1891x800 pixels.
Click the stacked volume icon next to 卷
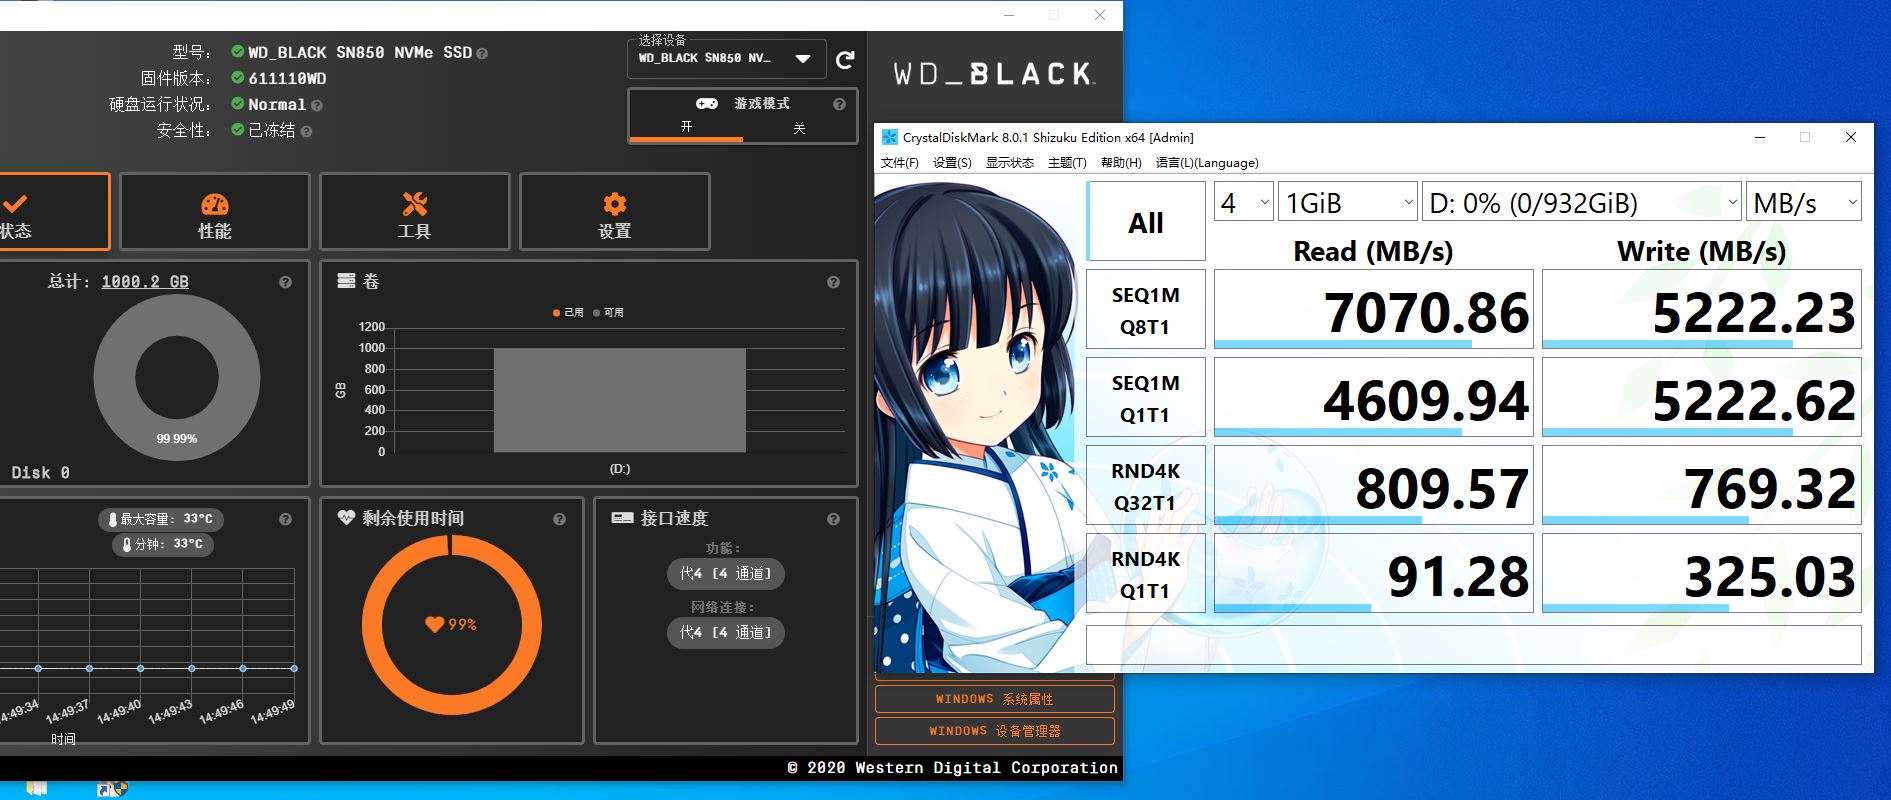click(x=346, y=281)
